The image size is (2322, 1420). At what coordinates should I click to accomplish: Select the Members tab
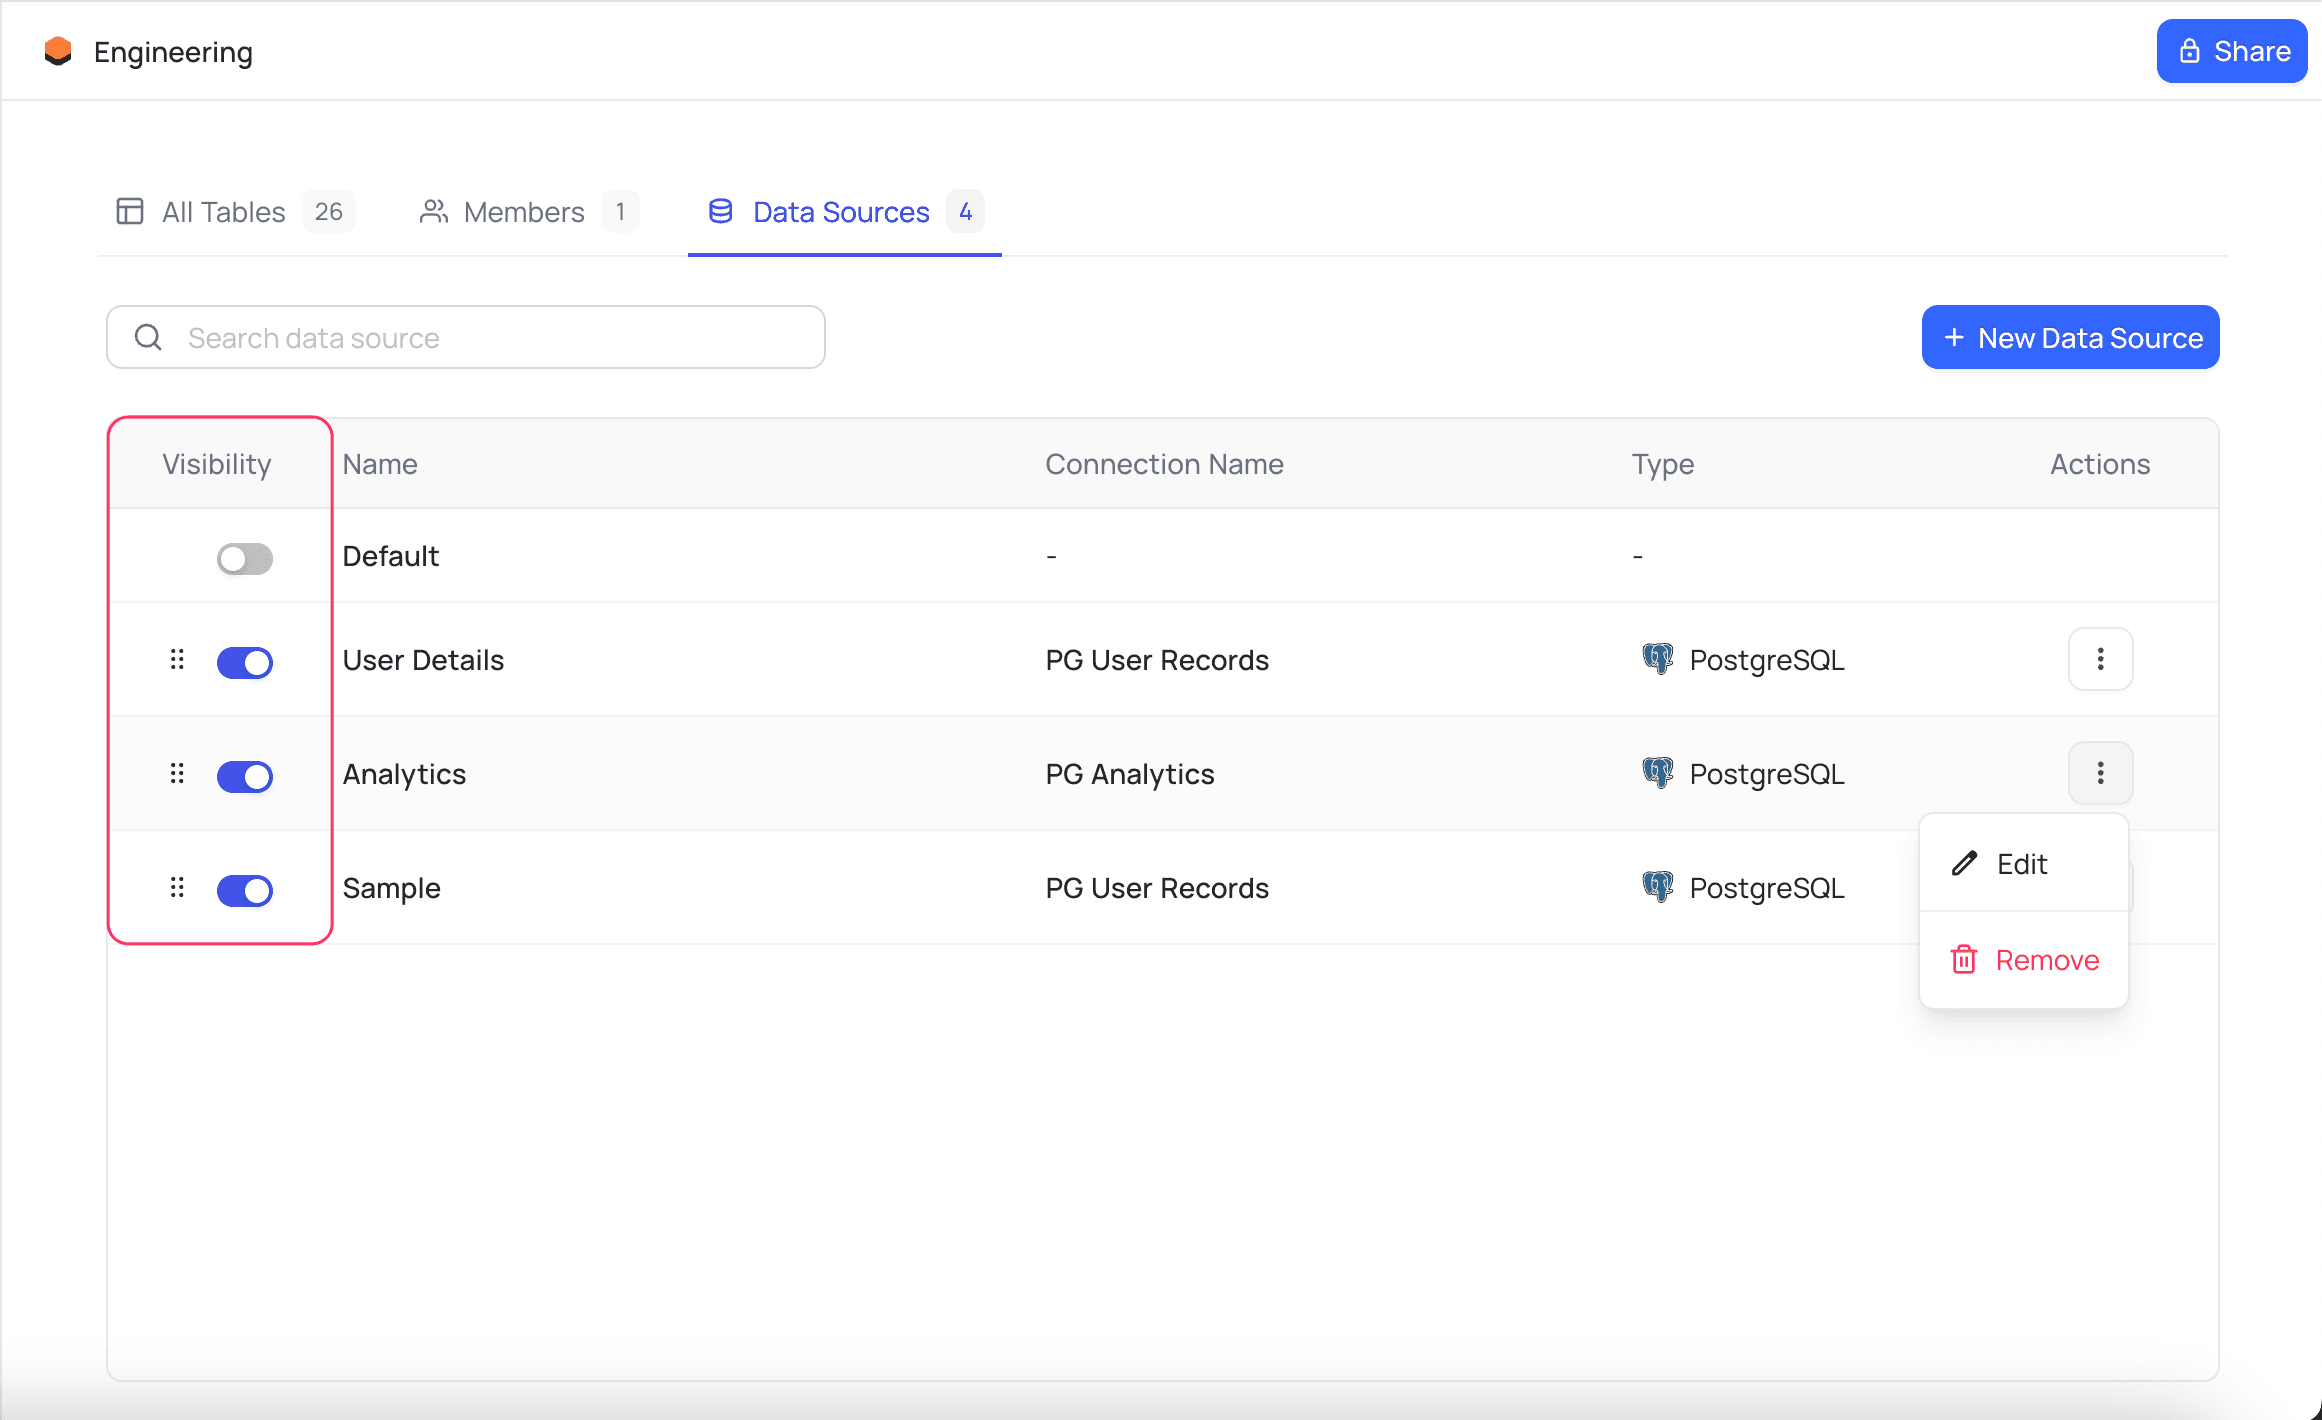pyautogui.click(x=523, y=211)
